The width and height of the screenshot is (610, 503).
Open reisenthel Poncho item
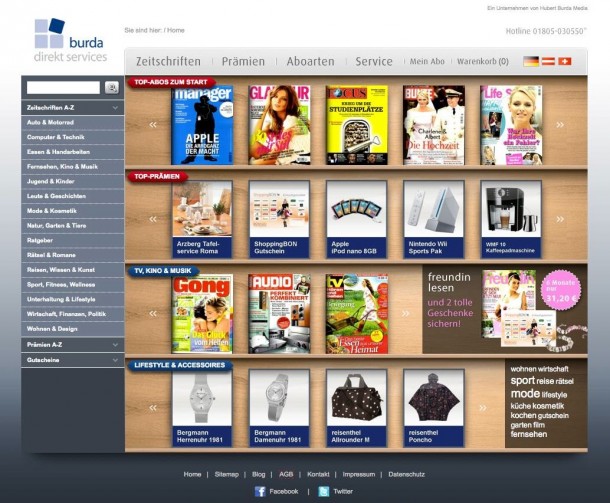tap(434, 408)
